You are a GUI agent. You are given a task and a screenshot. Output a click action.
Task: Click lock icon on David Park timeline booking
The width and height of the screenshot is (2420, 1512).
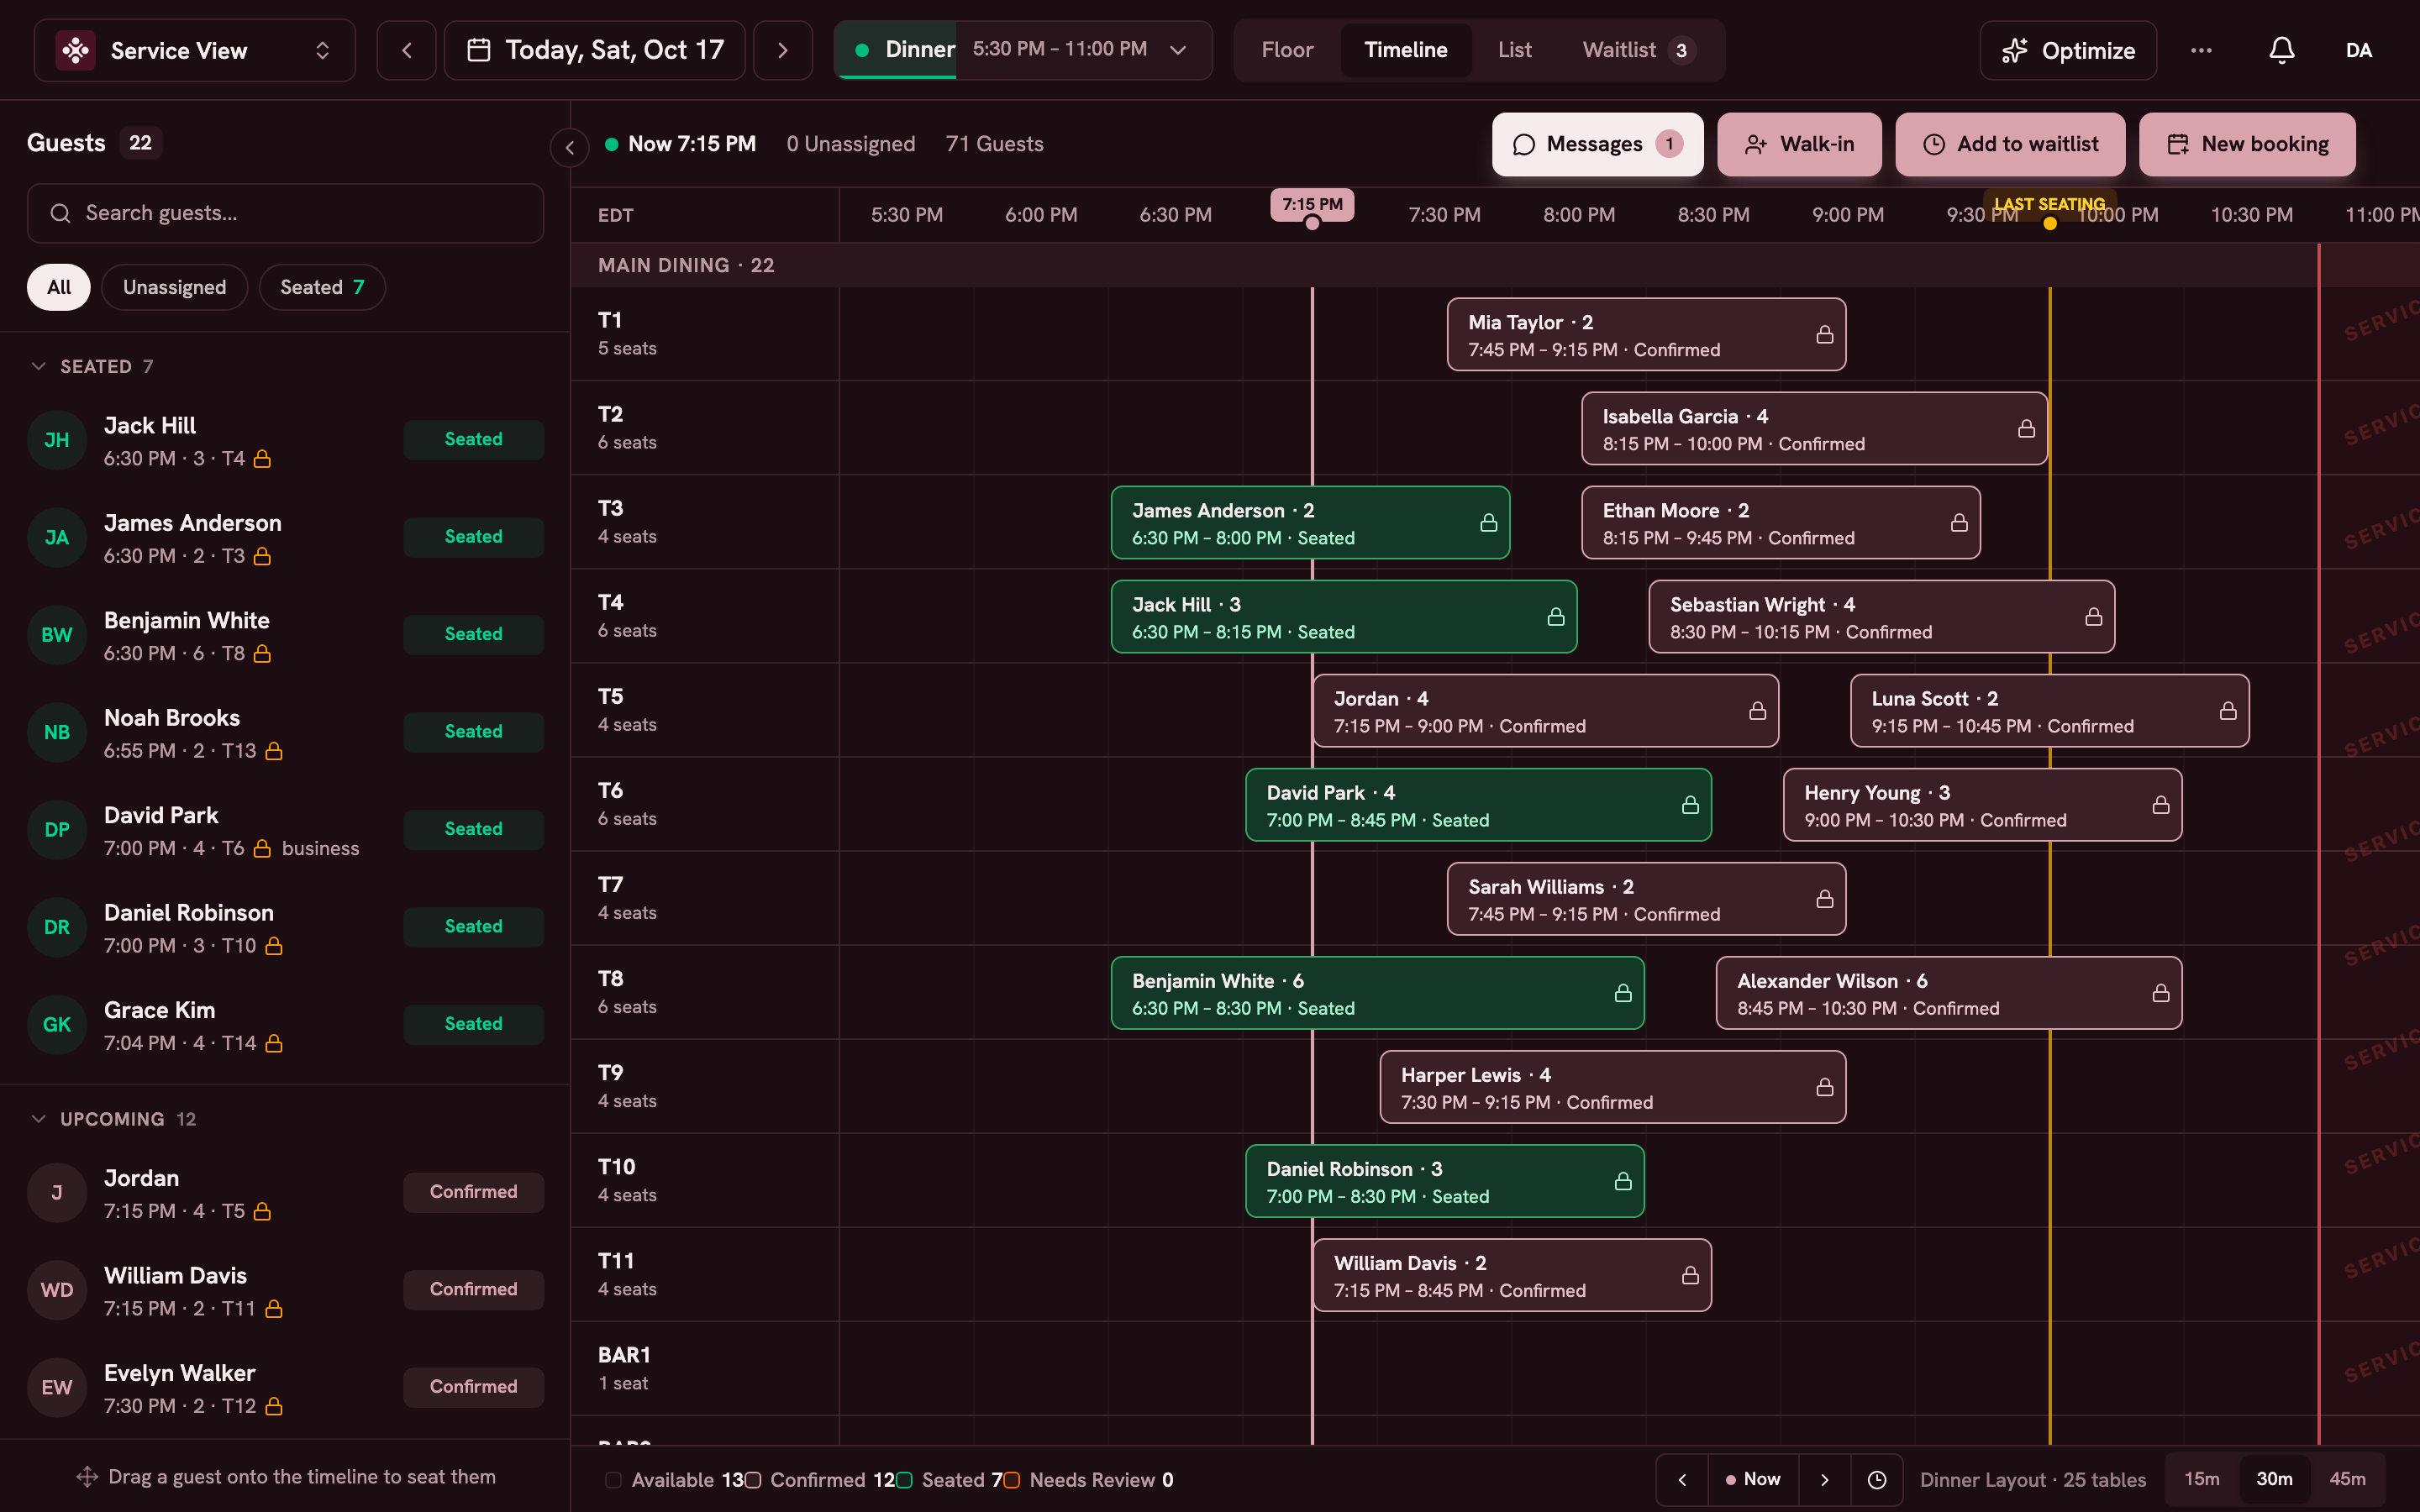pos(1690,805)
